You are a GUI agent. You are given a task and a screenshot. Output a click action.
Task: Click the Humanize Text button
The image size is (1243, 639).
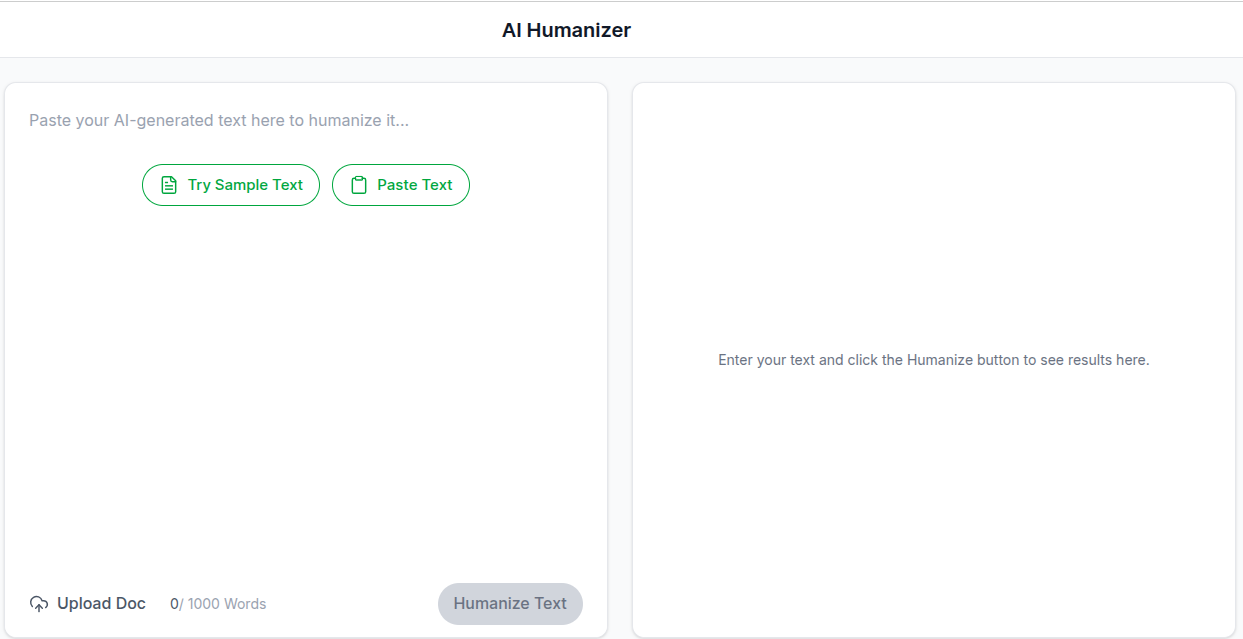[x=510, y=604]
